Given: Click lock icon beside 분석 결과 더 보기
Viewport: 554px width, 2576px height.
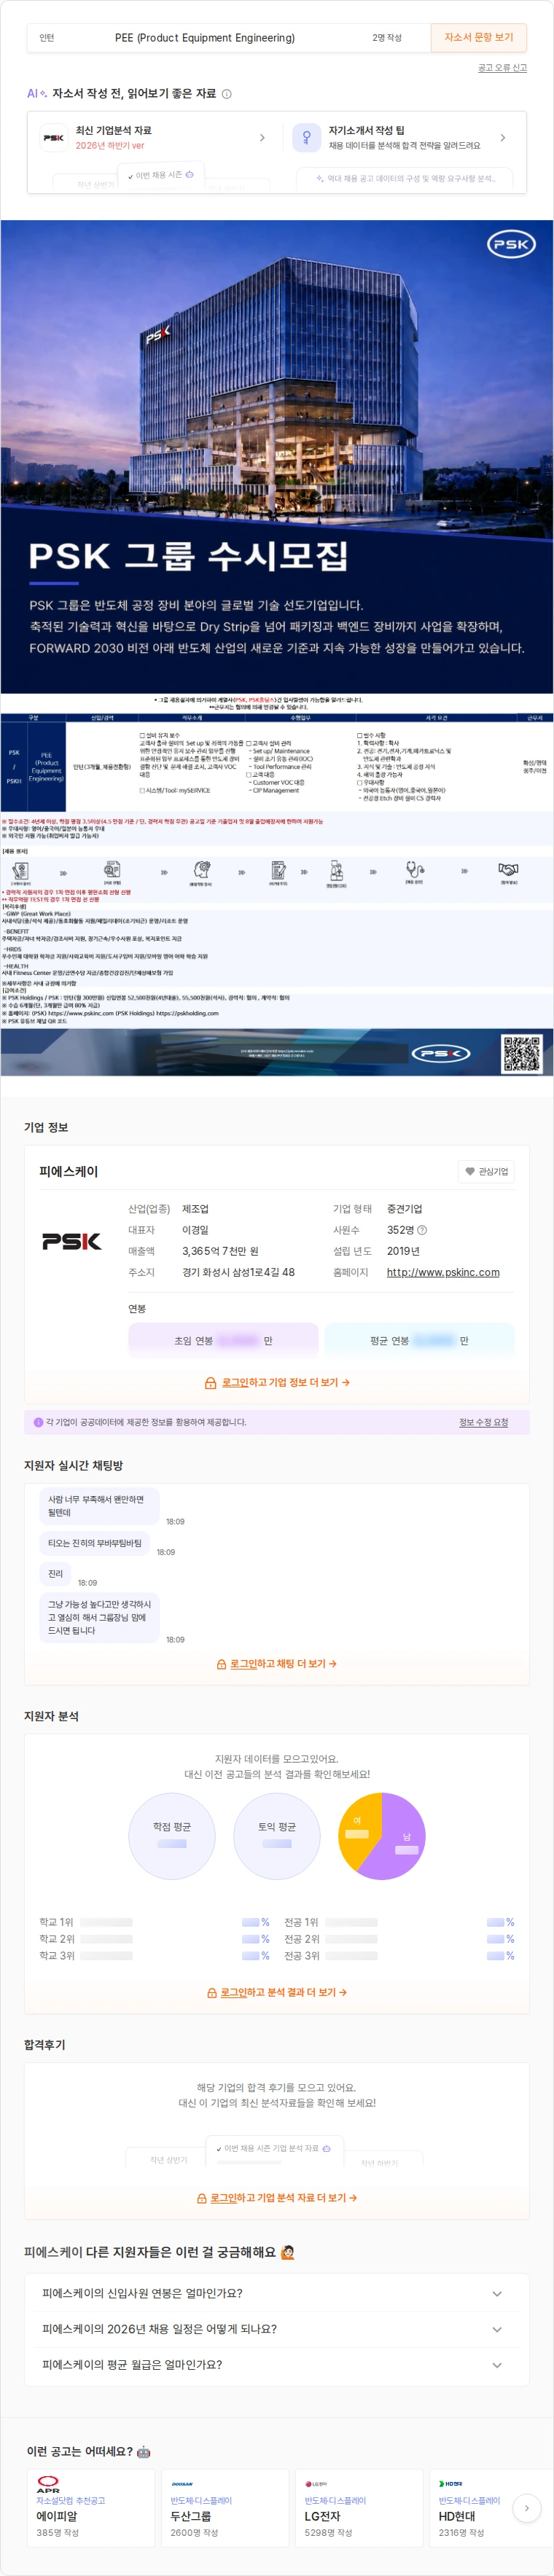Looking at the screenshot, I should tap(212, 1993).
